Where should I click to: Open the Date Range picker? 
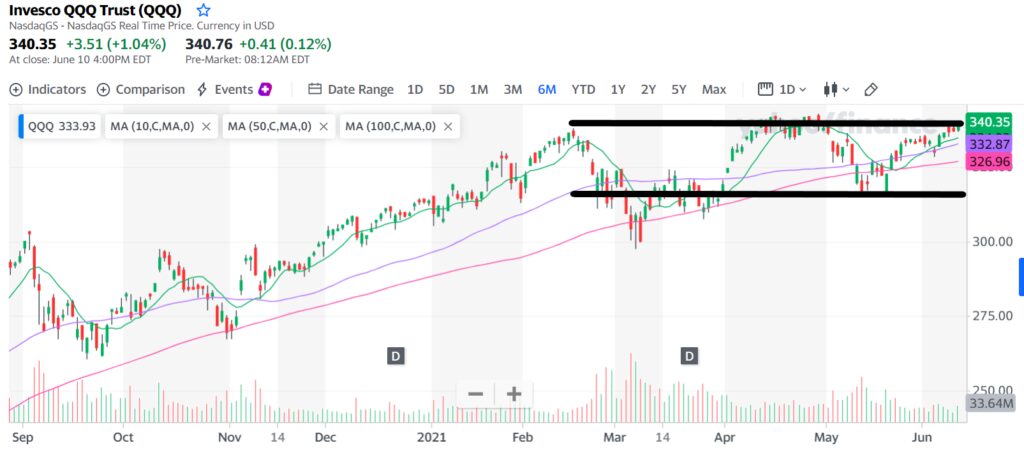(351, 90)
